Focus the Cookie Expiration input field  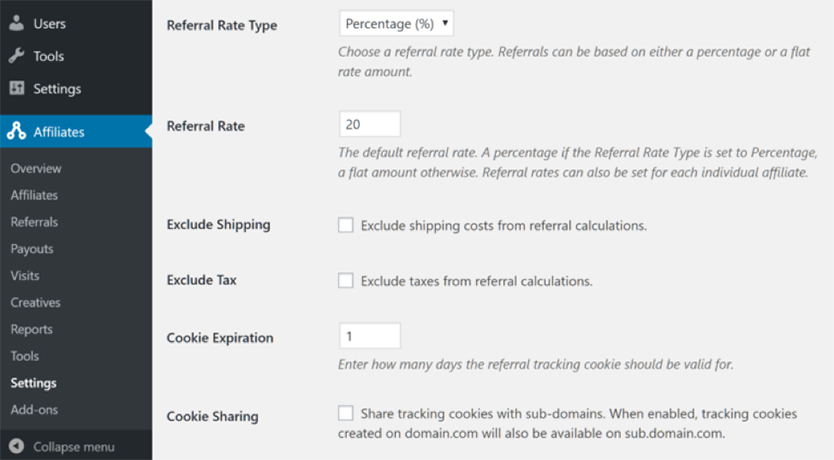370,336
